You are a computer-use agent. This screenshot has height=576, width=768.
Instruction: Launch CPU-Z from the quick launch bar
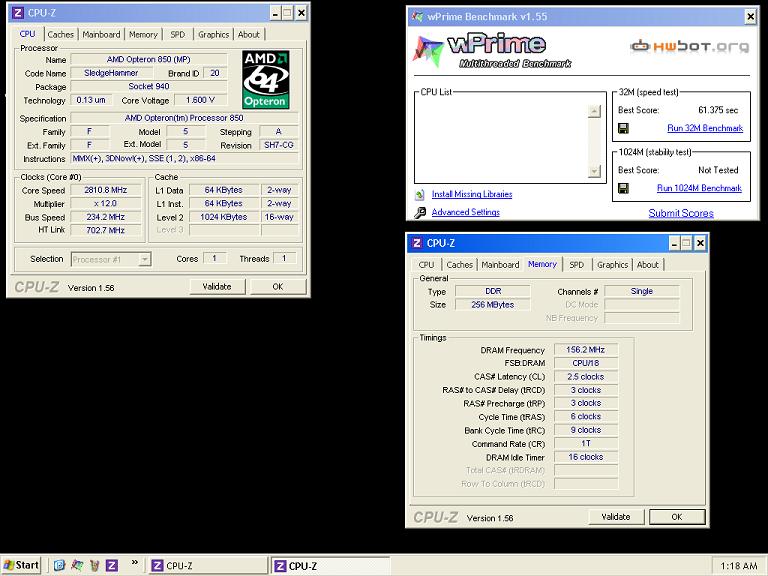coord(112,565)
